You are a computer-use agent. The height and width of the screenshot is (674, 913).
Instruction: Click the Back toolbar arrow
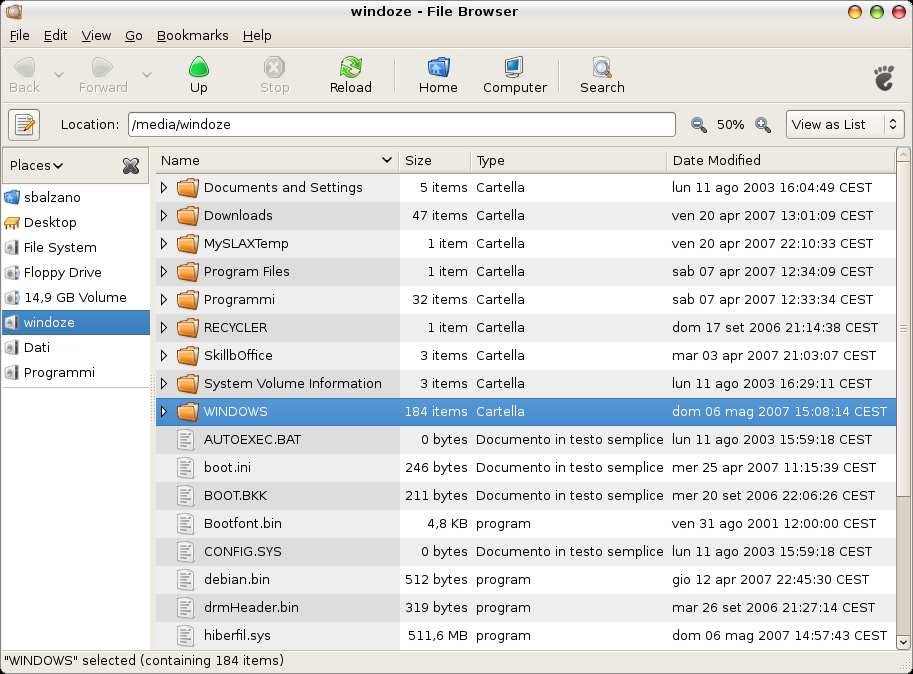point(24,75)
